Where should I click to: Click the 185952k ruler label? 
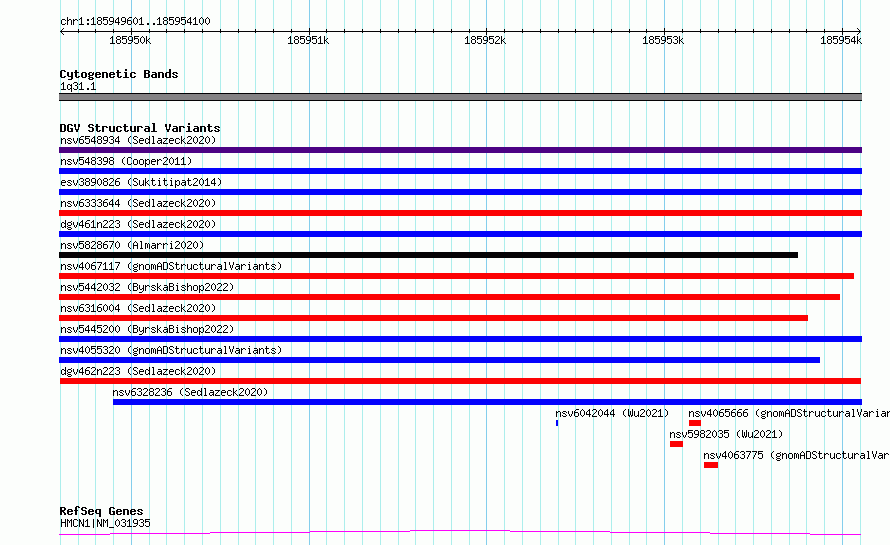(485, 40)
